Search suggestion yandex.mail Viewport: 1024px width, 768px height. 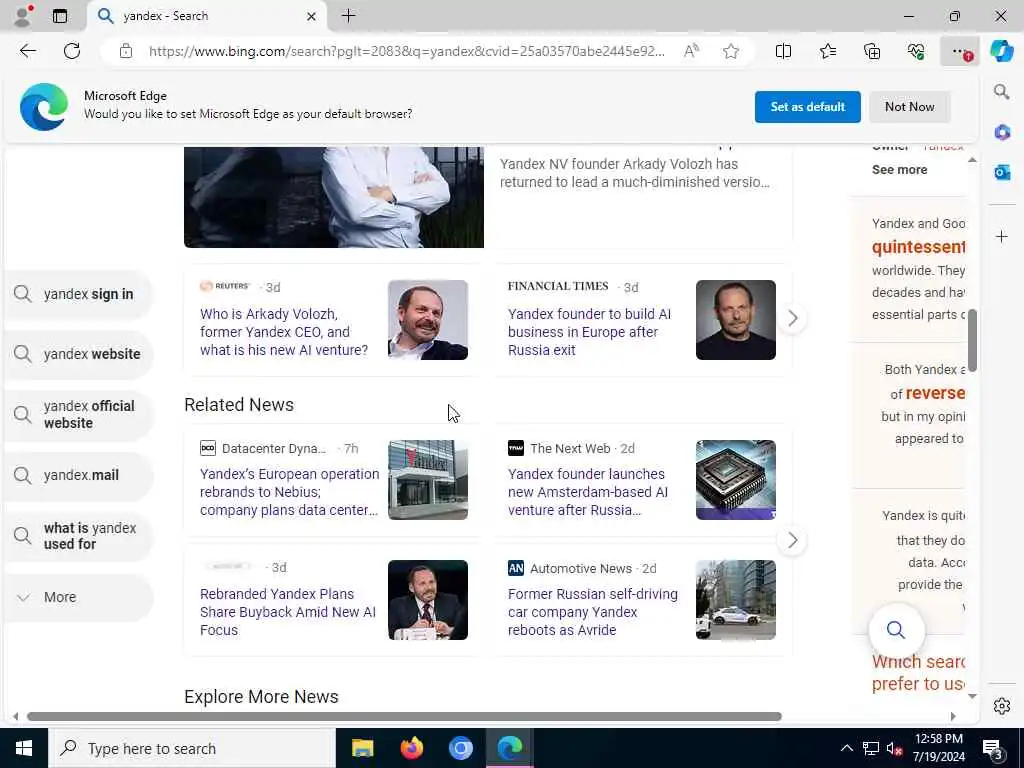click(x=78, y=475)
